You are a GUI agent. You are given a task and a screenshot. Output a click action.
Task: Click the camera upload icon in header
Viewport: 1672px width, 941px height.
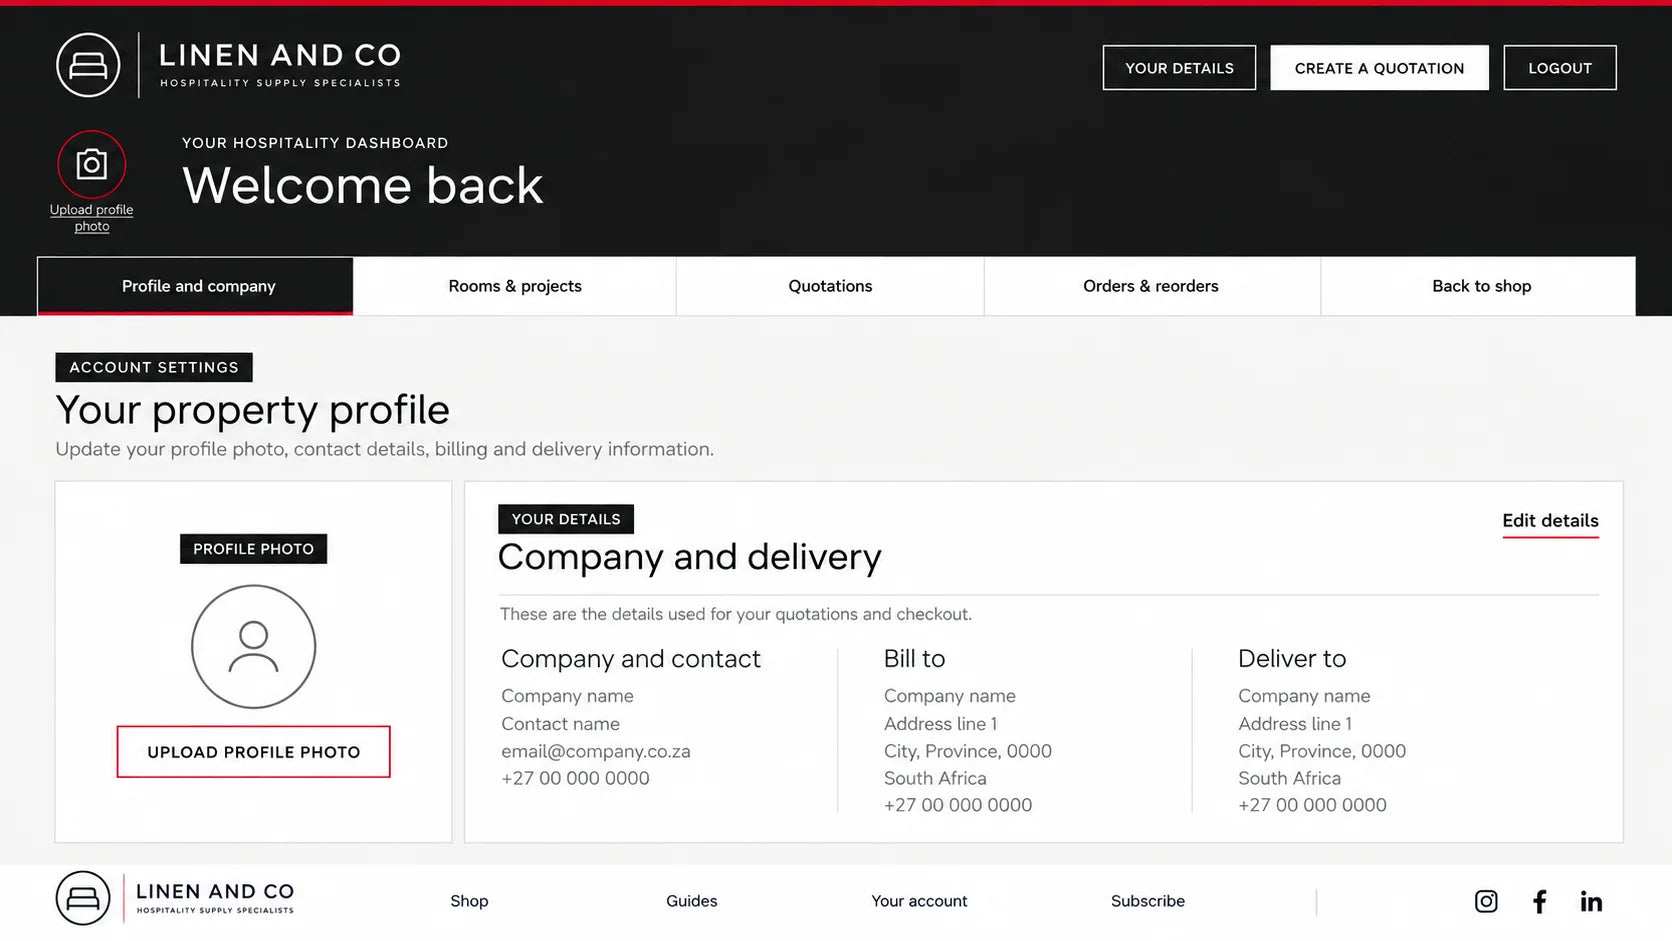[91, 164]
